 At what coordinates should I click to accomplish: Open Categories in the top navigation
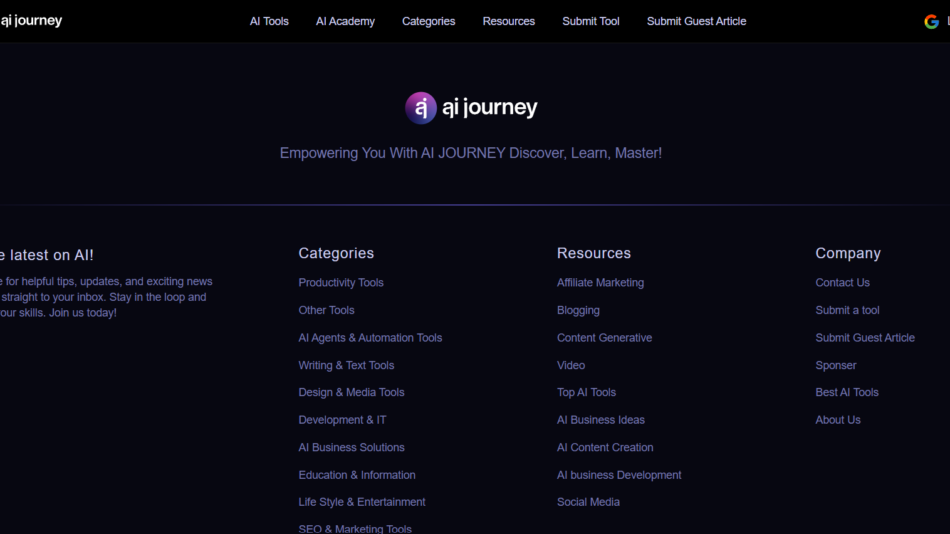point(428,21)
